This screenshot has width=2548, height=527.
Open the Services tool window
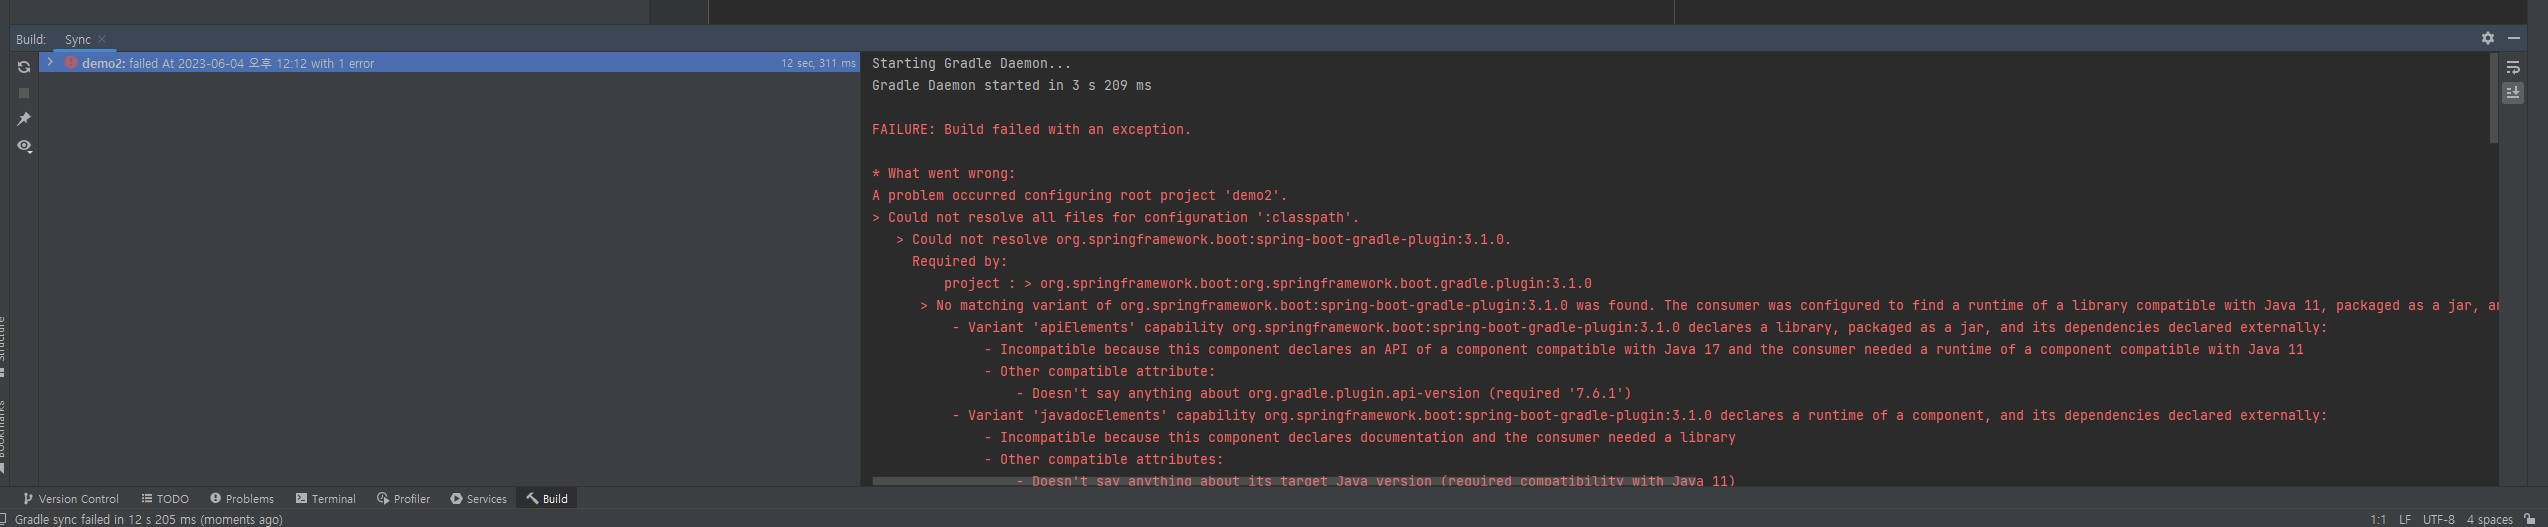coord(479,499)
